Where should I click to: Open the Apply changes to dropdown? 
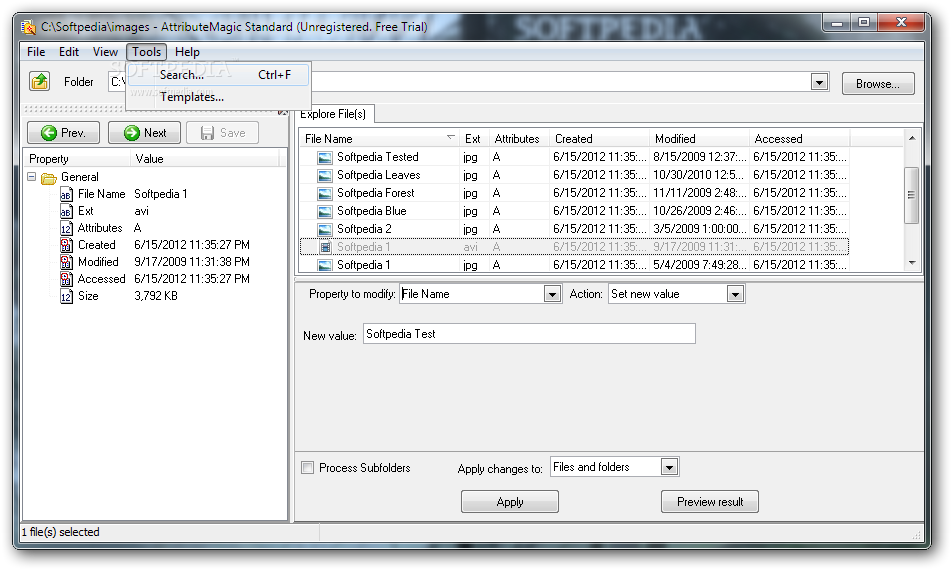[x=670, y=467]
